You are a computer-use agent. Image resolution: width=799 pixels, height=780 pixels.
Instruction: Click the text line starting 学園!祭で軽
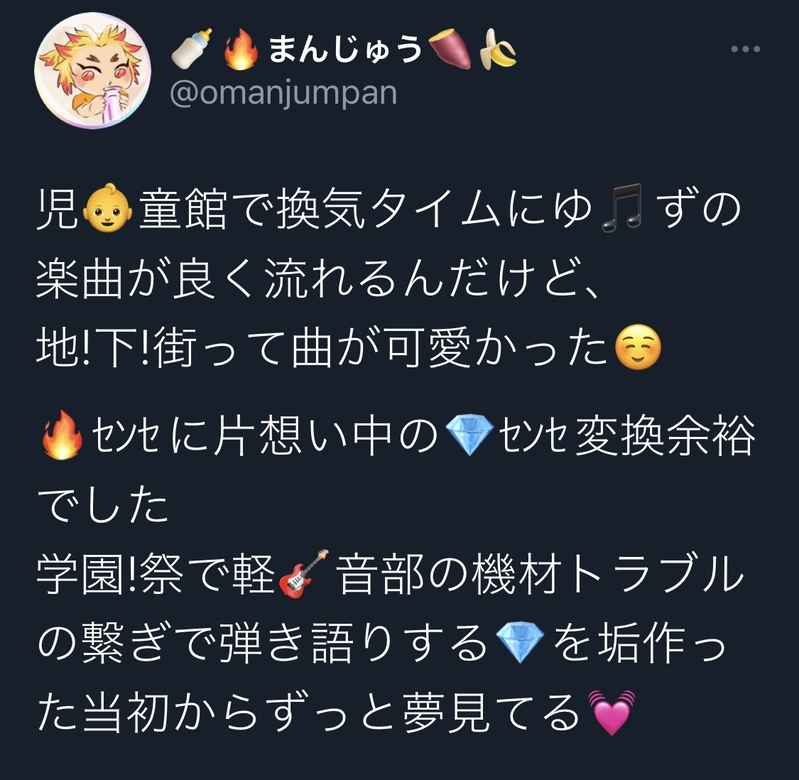tap(390, 573)
